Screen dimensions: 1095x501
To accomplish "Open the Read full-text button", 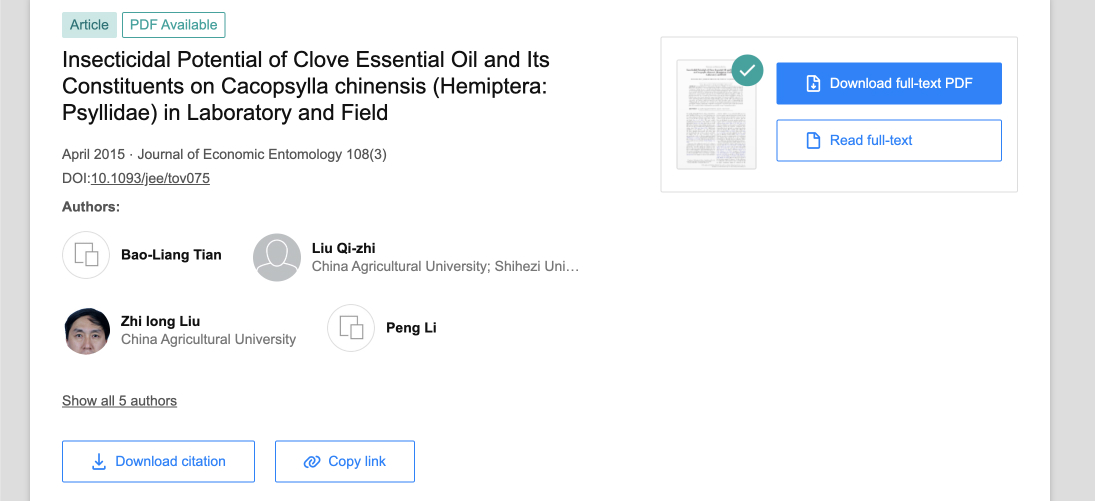I will click(889, 140).
